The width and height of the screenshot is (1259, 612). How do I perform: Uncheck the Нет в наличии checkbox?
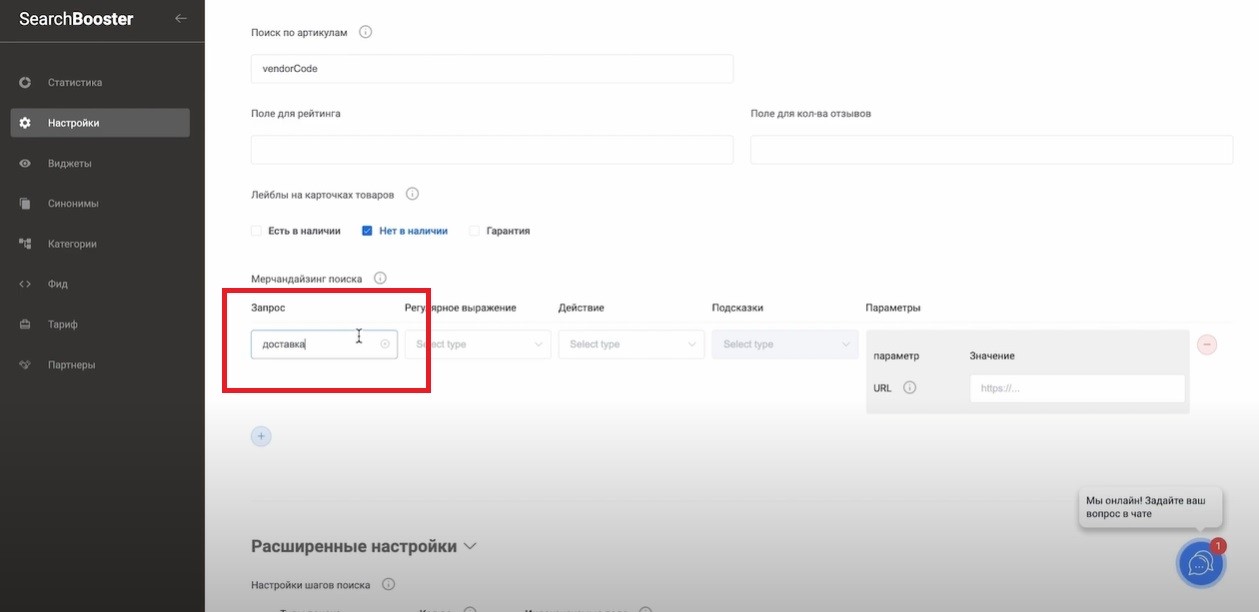click(367, 231)
